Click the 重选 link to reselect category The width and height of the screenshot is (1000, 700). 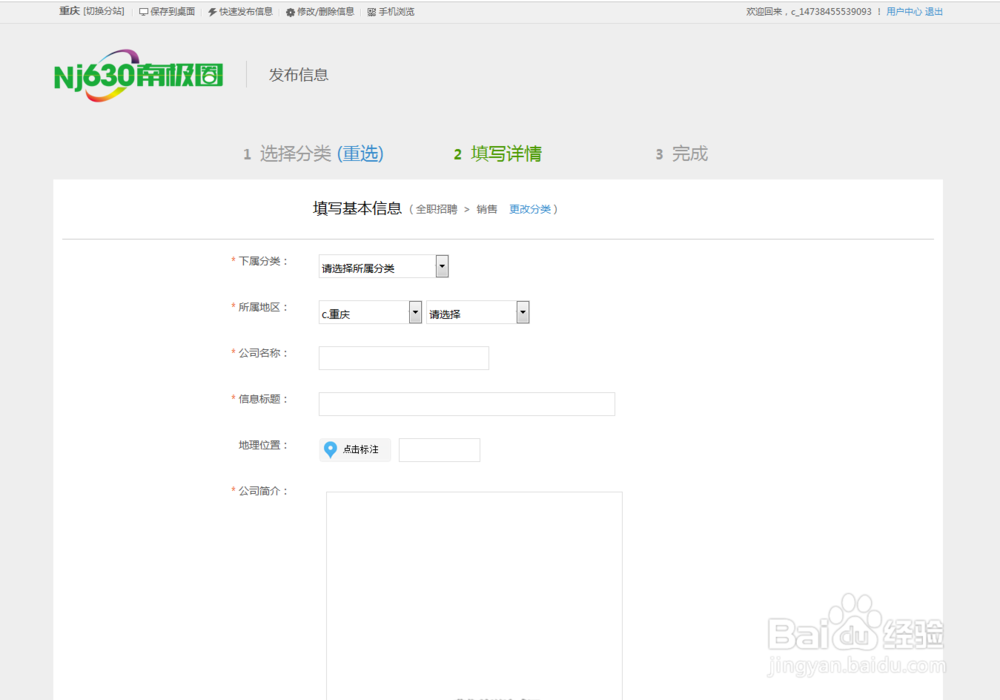click(x=361, y=154)
